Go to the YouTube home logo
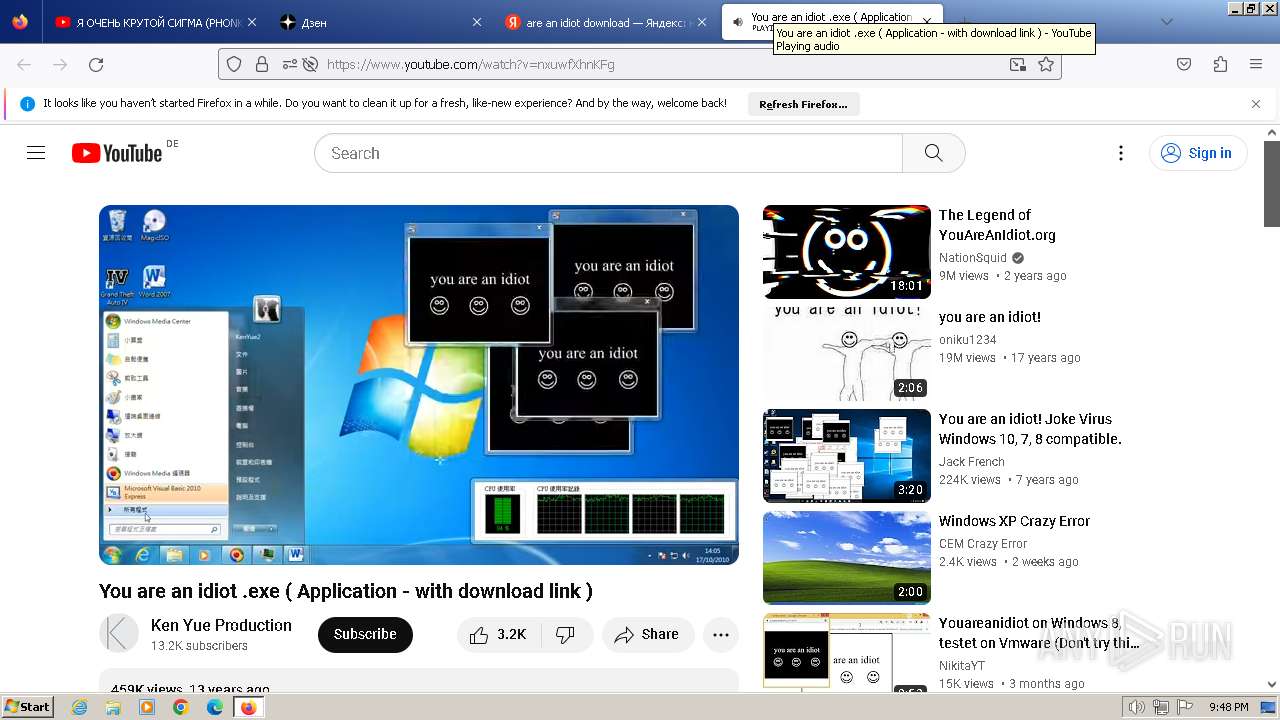1280x720 pixels. [117, 153]
